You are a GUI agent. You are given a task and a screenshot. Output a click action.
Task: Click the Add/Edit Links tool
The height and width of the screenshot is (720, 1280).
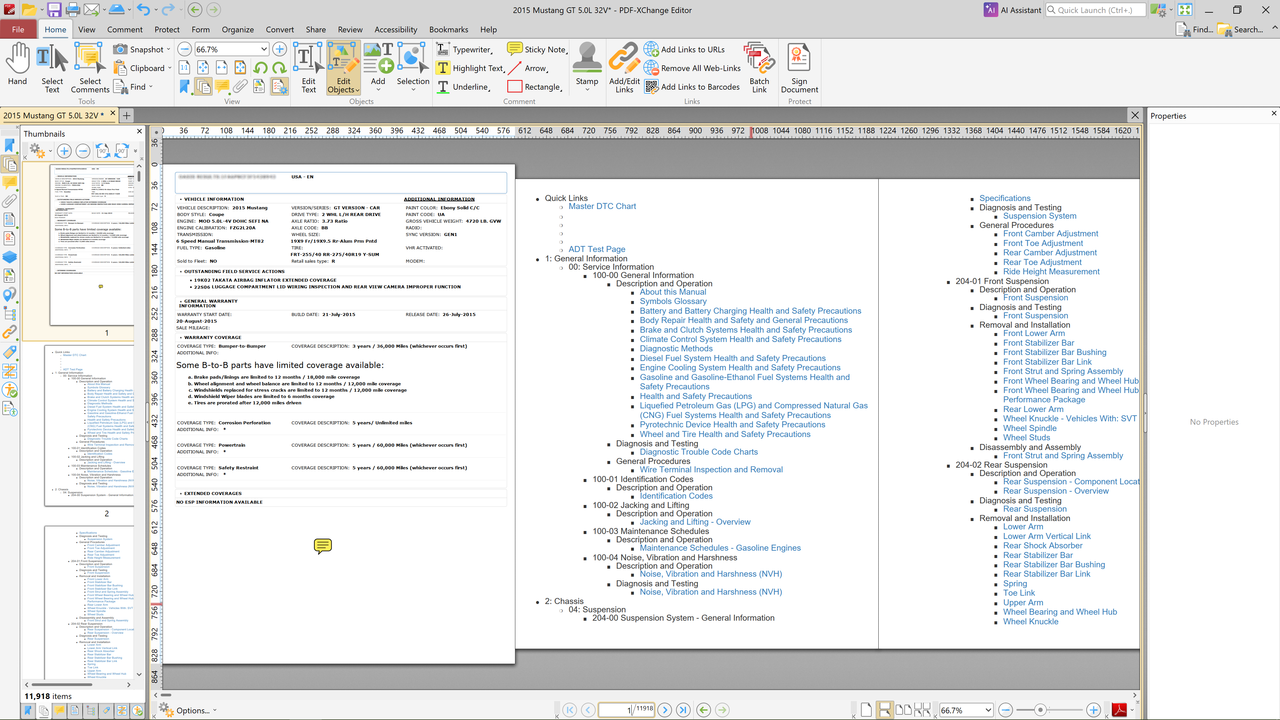click(x=624, y=67)
